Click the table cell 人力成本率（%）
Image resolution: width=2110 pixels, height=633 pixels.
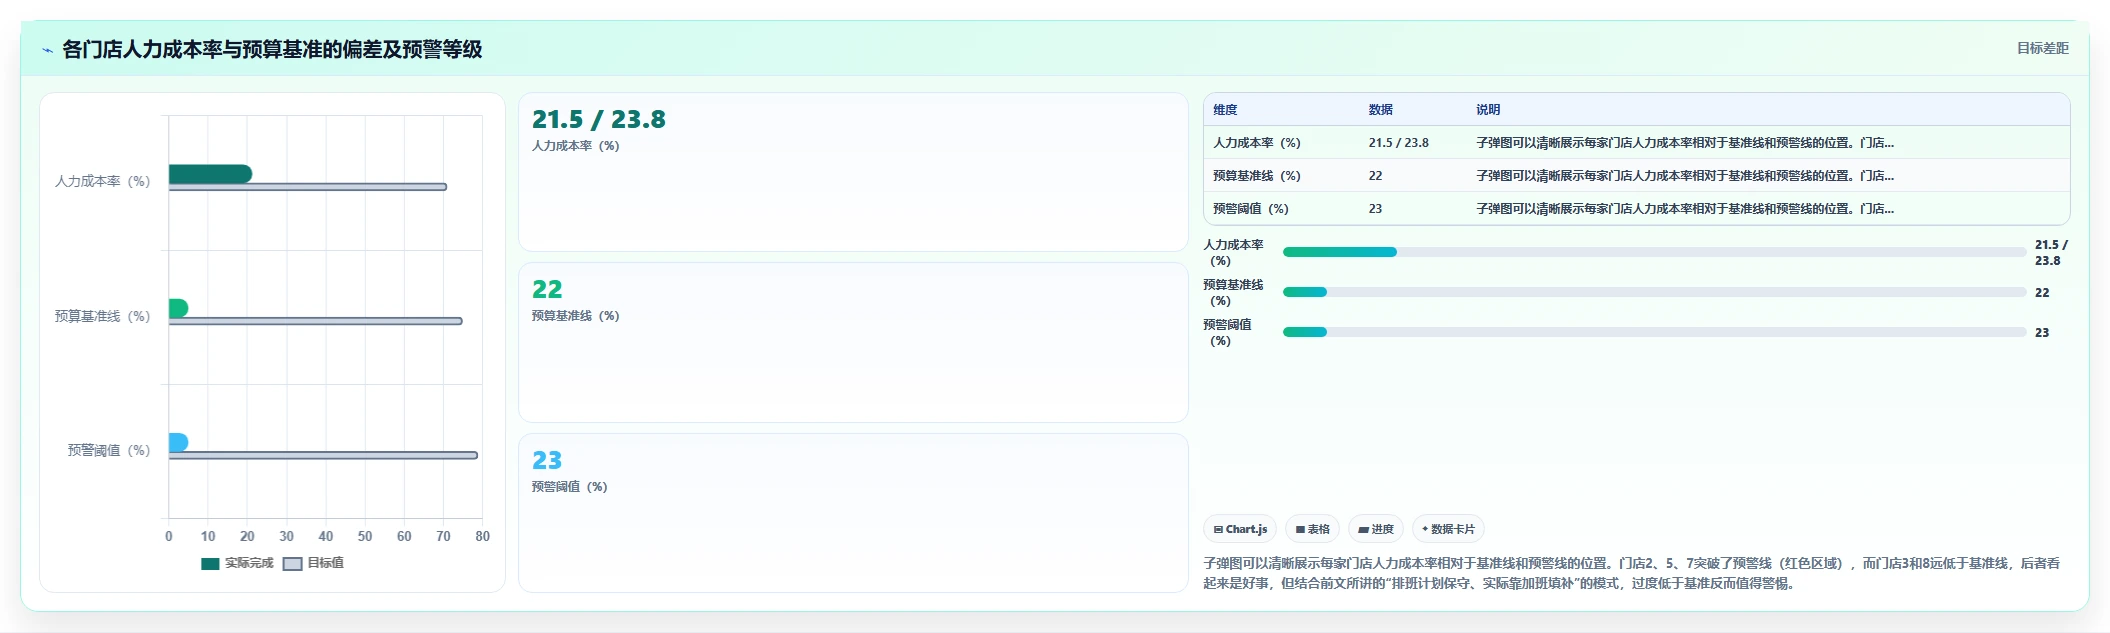click(x=1257, y=143)
